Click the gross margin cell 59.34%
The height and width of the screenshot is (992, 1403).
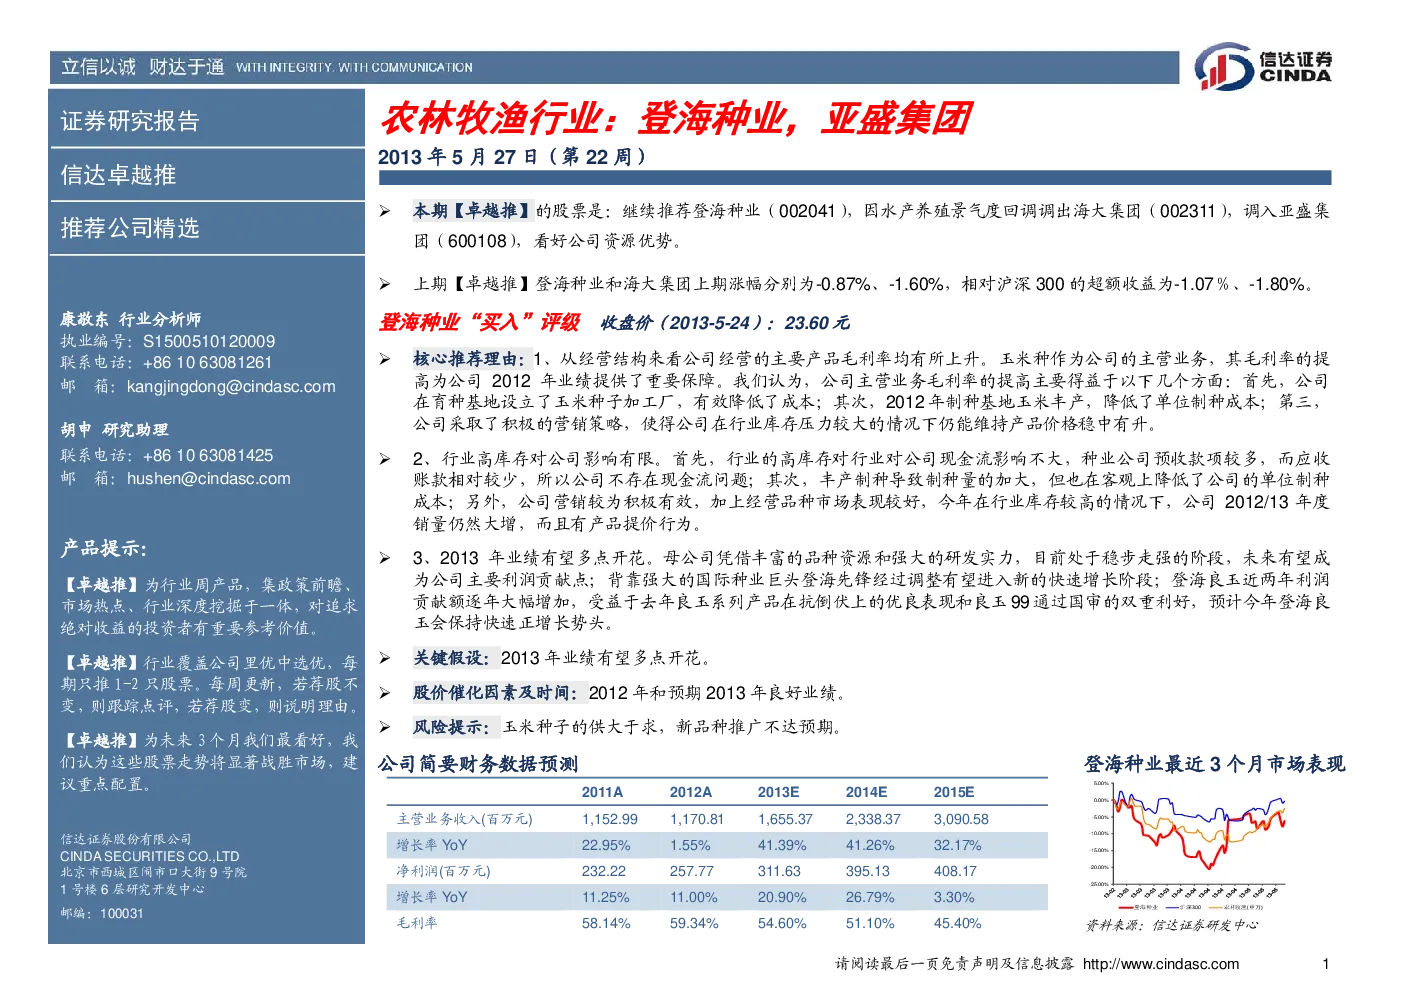(x=694, y=923)
